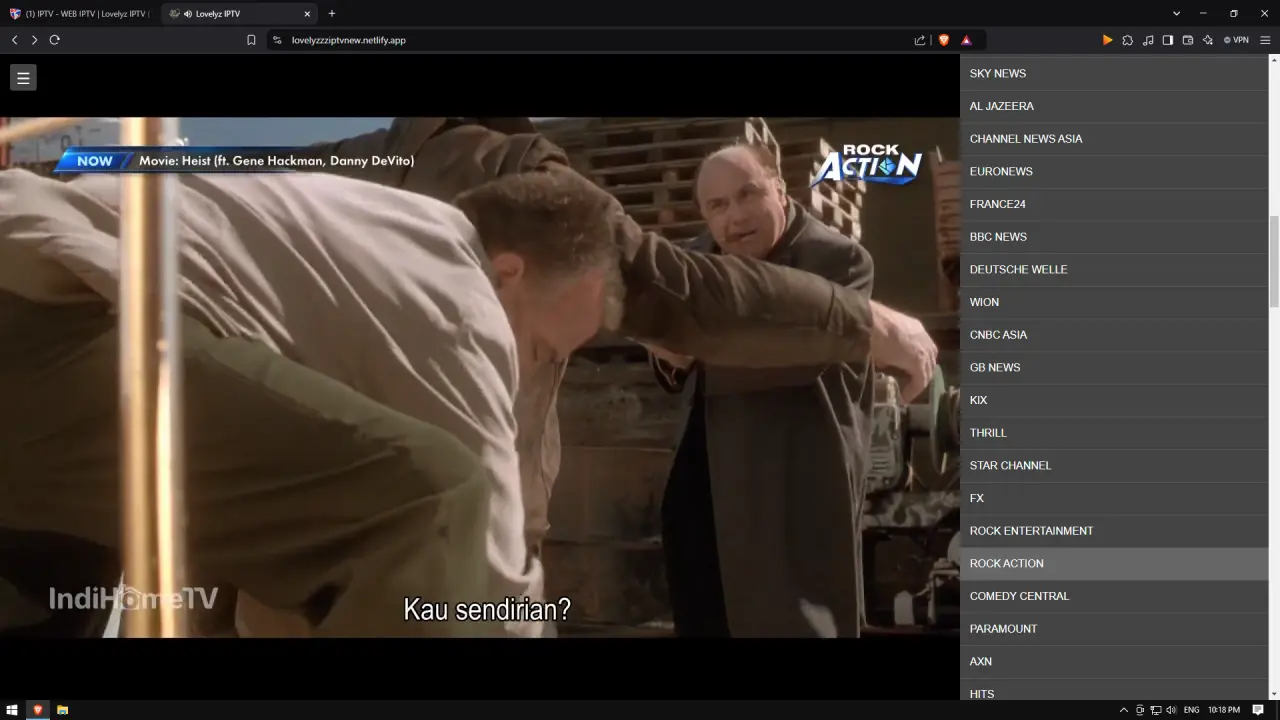Reload the page with the refresh icon
This screenshot has height=720, width=1280.
click(54, 40)
